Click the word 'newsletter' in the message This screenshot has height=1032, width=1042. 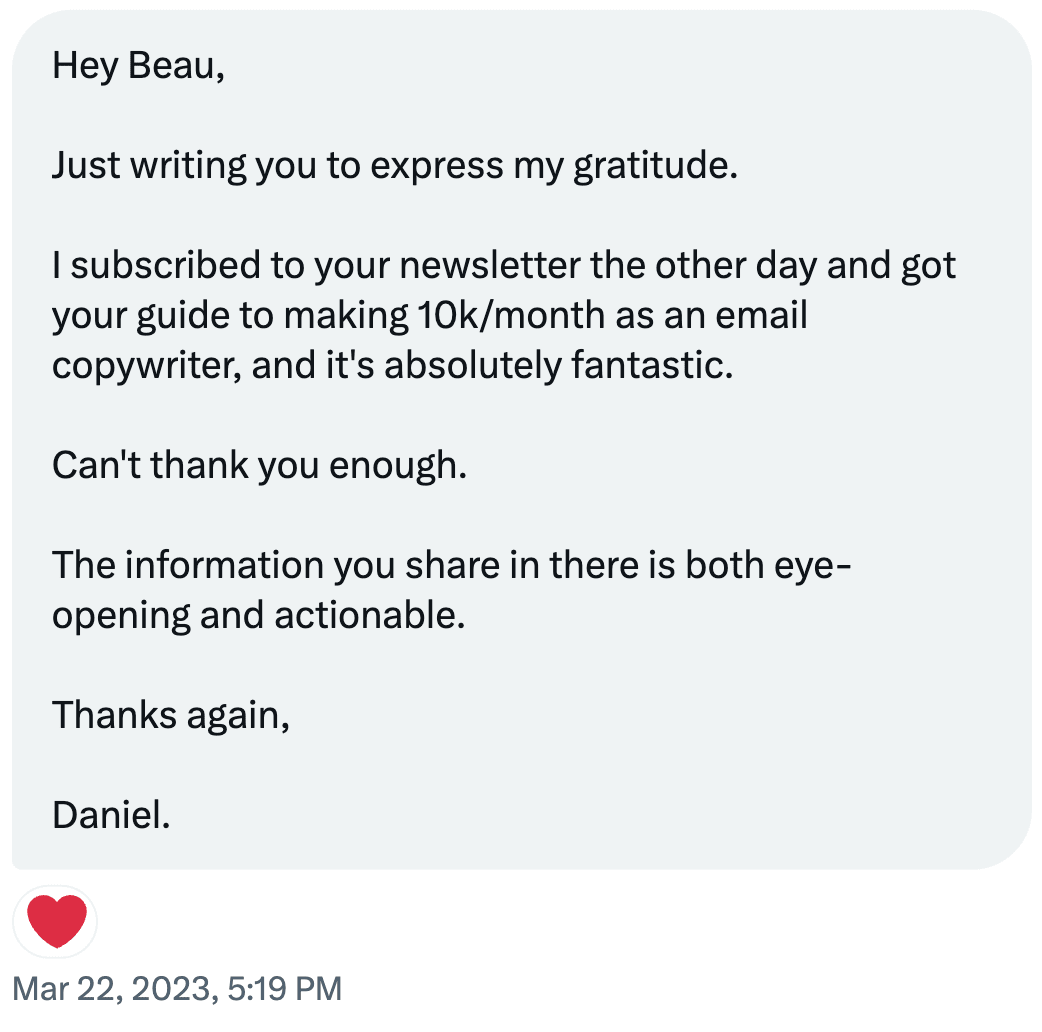tap(490, 265)
